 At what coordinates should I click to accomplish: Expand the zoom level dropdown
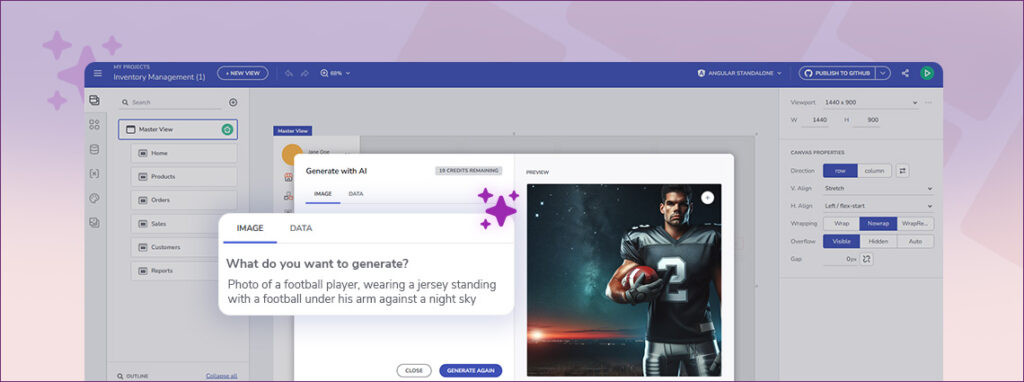(335, 73)
